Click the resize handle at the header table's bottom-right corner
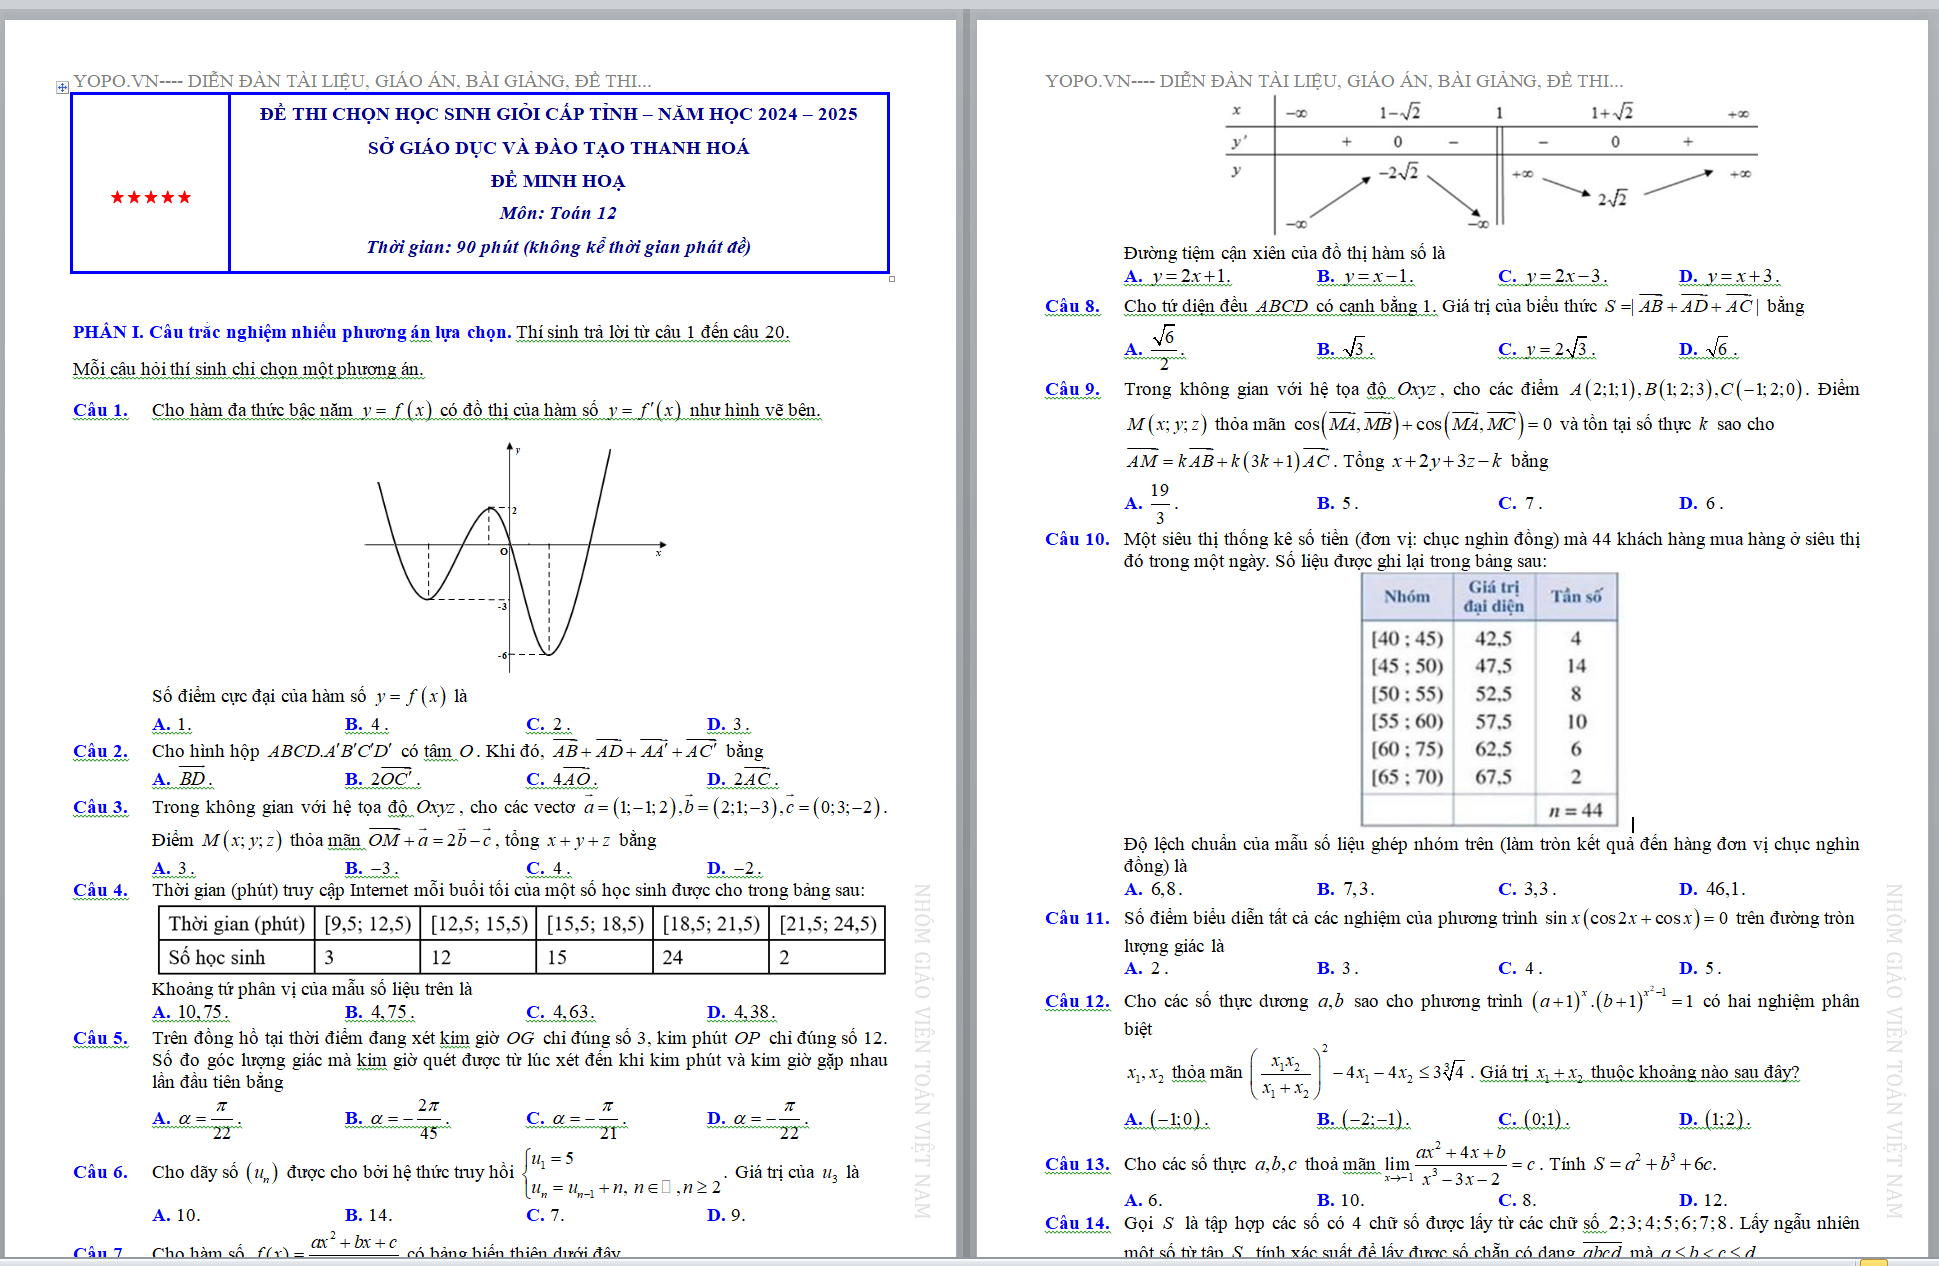The height and width of the screenshot is (1266, 1939). (x=892, y=279)
